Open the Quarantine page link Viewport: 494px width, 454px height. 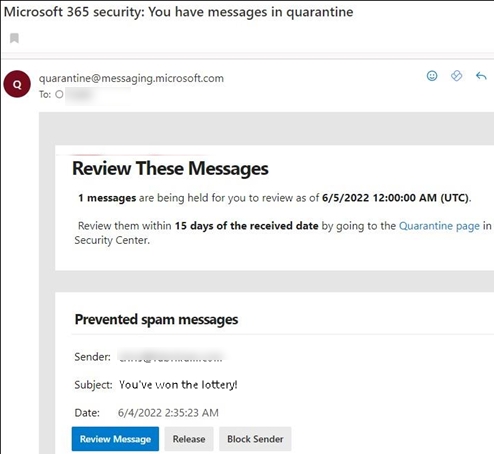point(439,226)
